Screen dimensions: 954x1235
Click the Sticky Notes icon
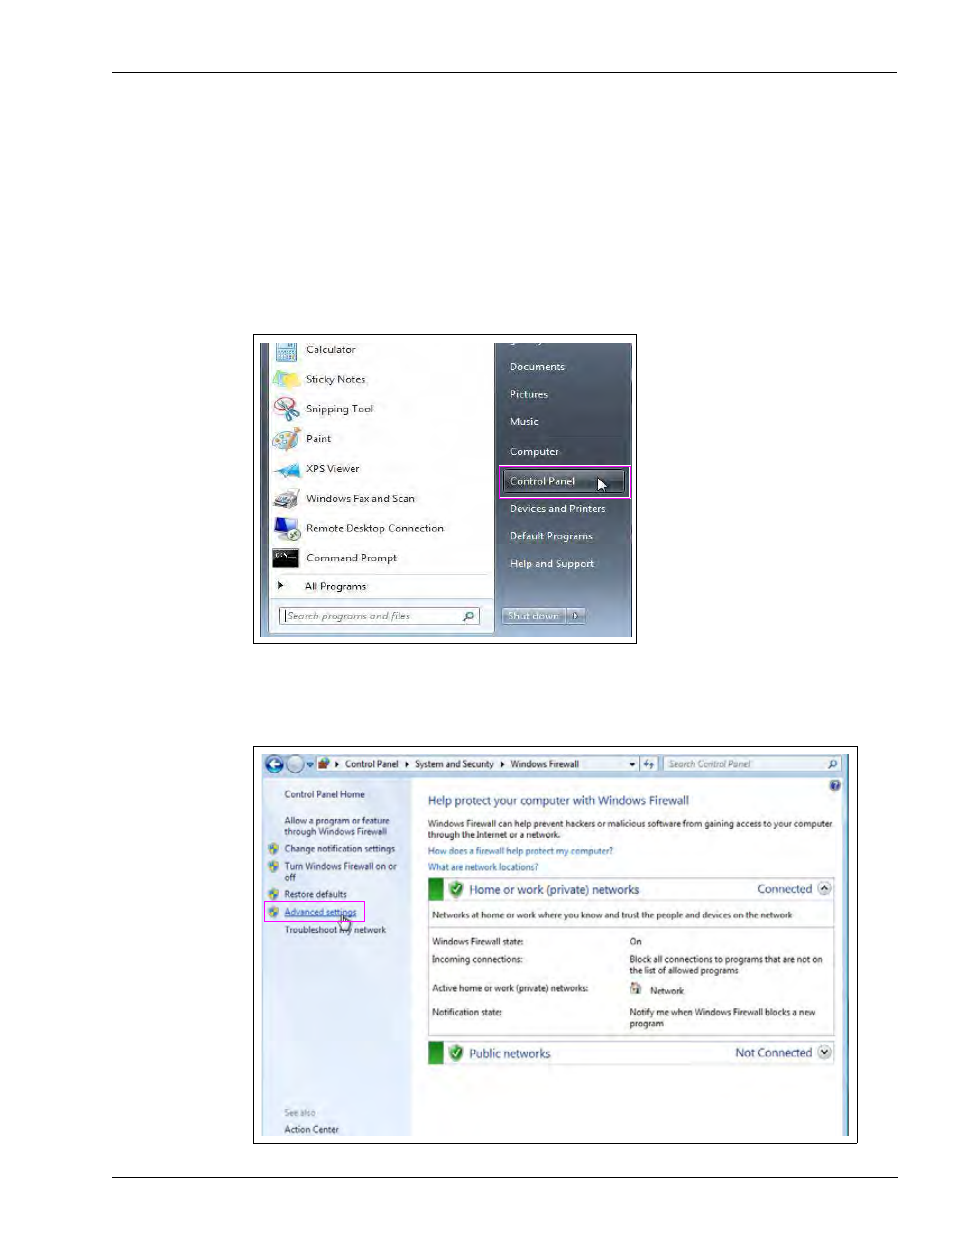pos(286,379)
